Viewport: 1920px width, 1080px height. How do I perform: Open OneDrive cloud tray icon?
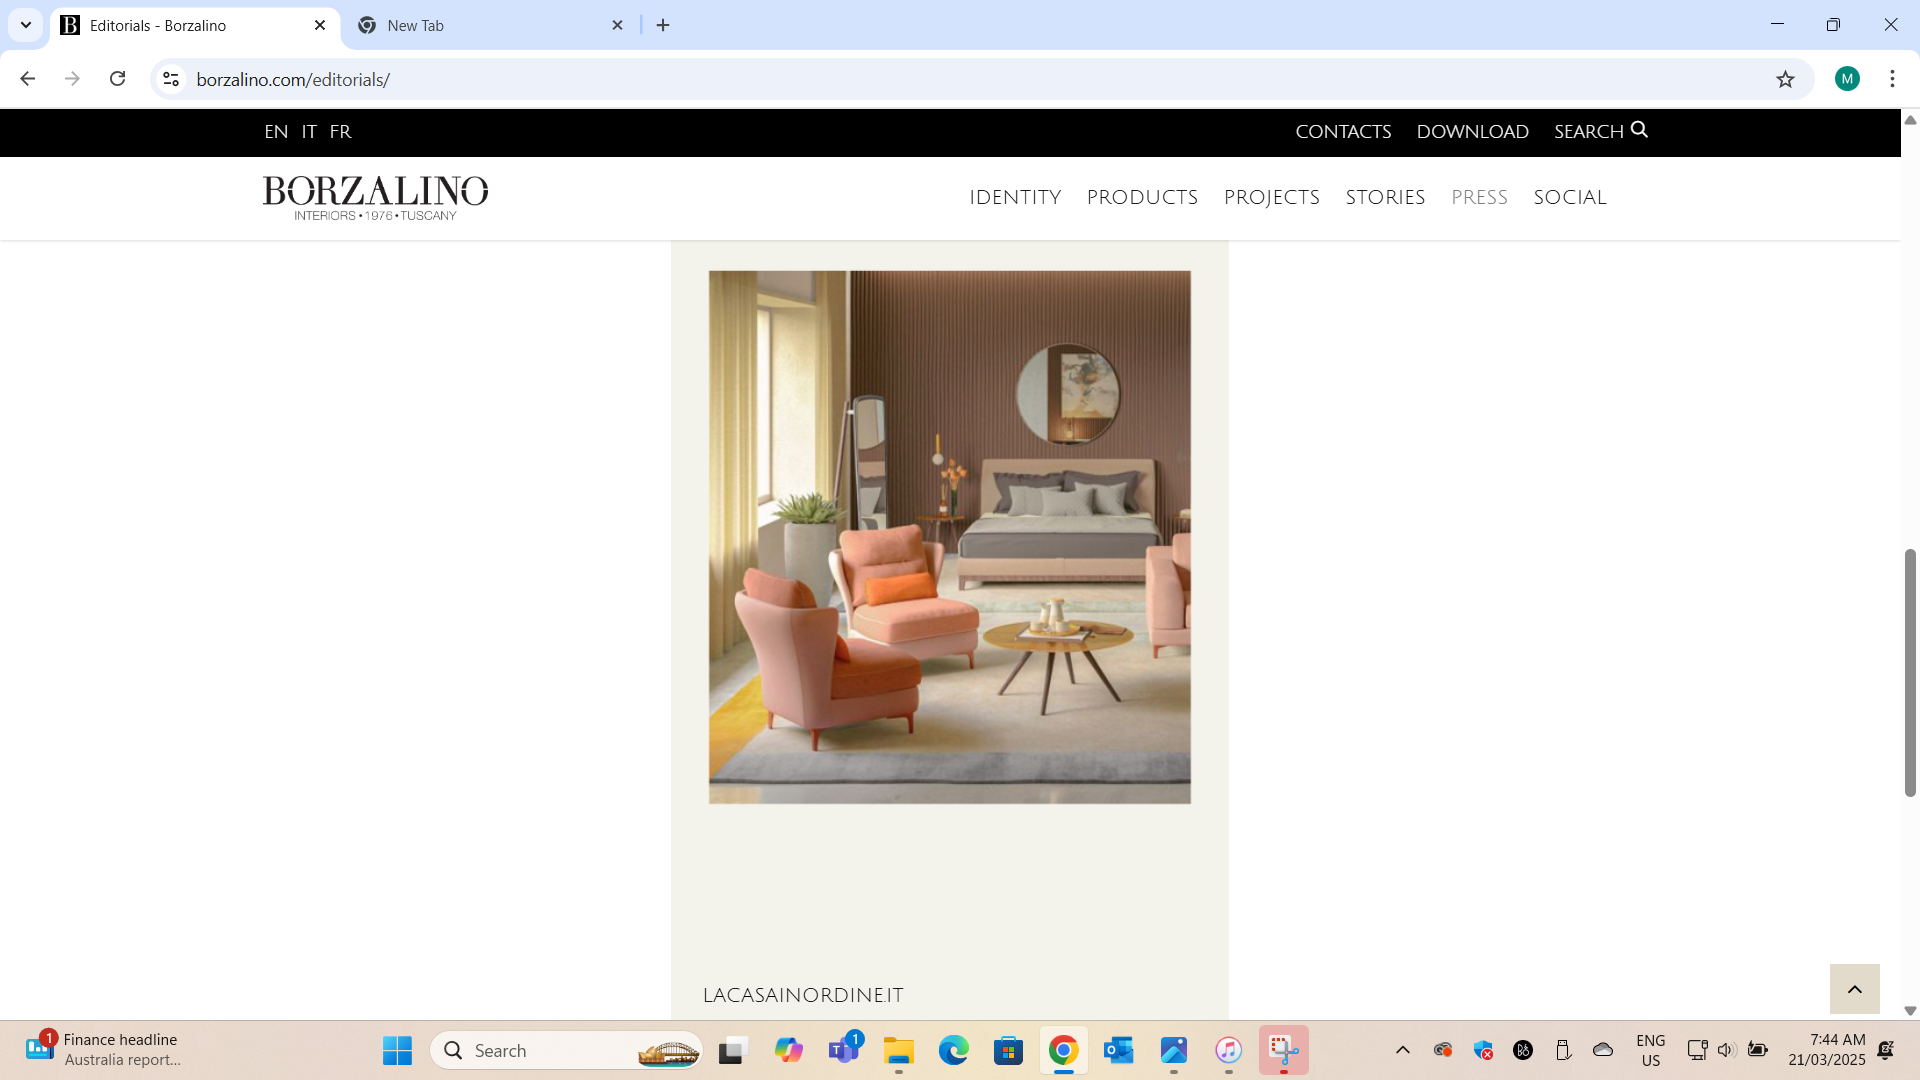pyautogui.click(x=1603, y=1050)
